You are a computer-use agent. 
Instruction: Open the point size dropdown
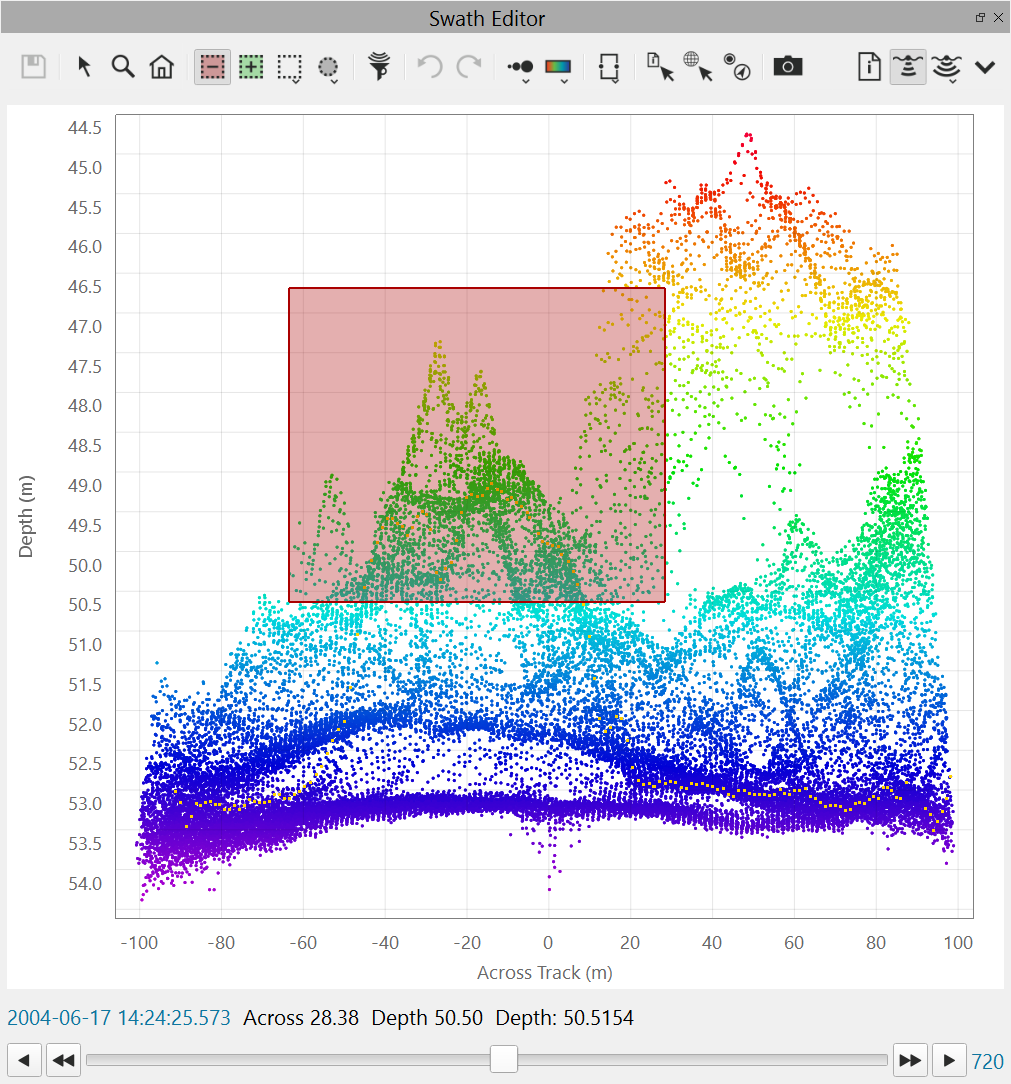pos(521,69)
